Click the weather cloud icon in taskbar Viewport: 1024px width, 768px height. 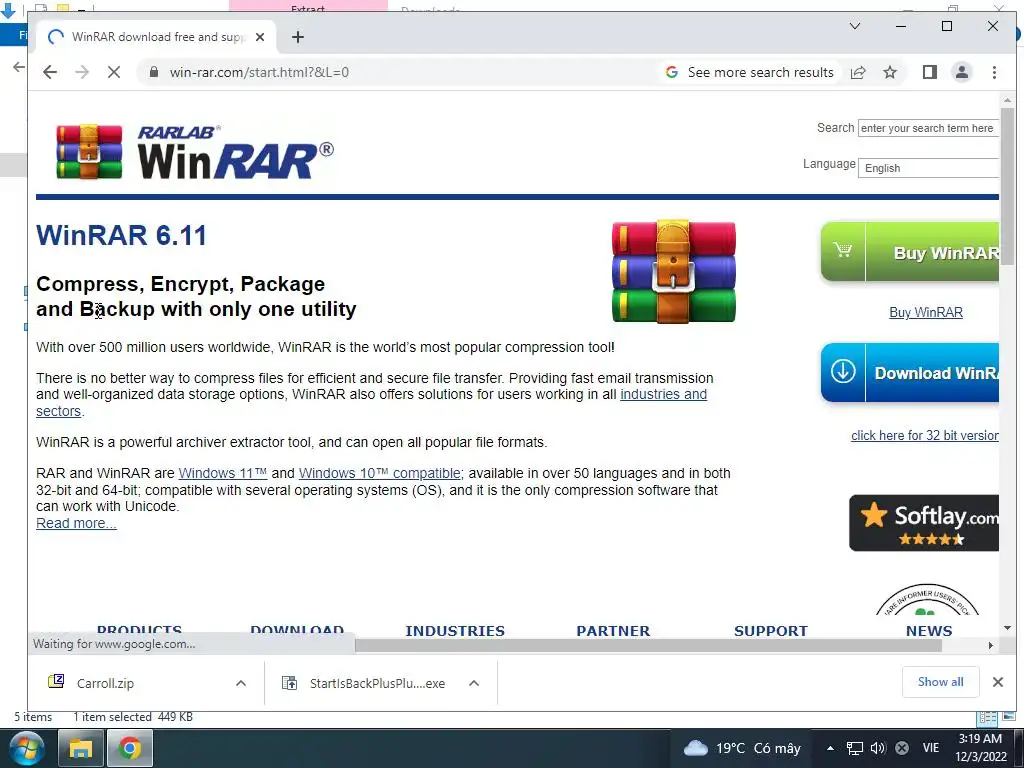coord(696,748)
